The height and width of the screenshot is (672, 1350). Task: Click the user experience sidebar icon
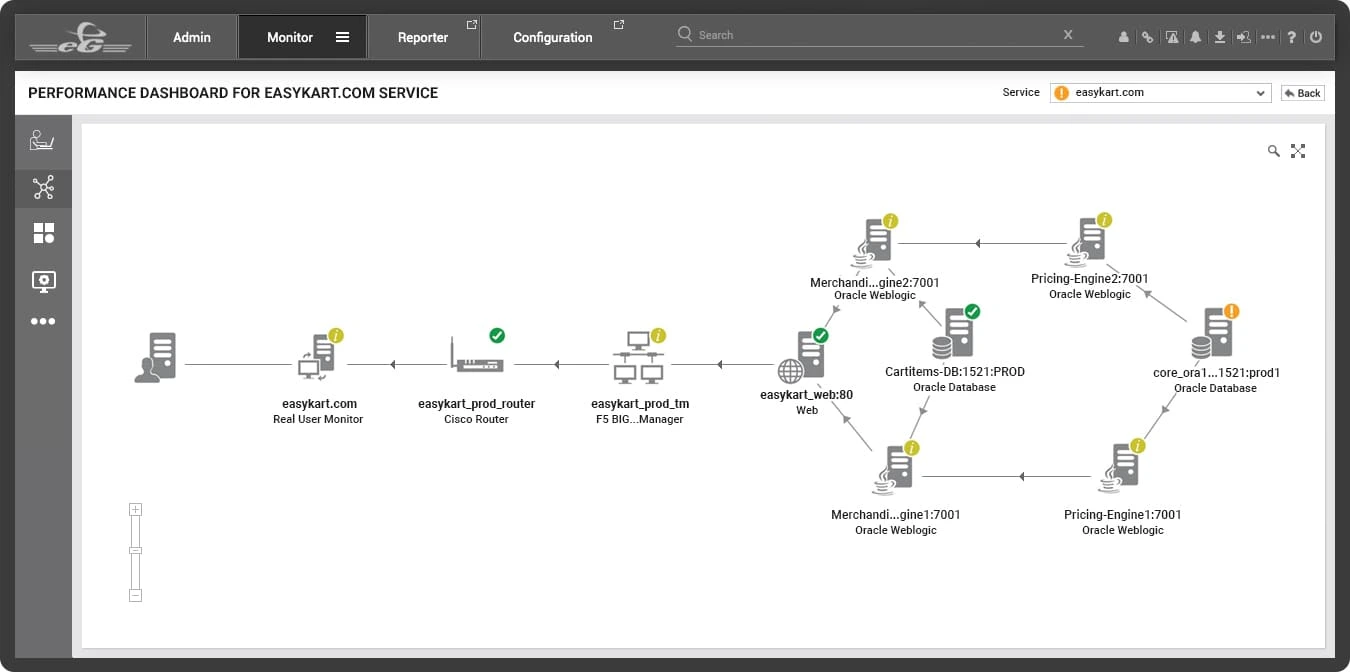[43, 141]
